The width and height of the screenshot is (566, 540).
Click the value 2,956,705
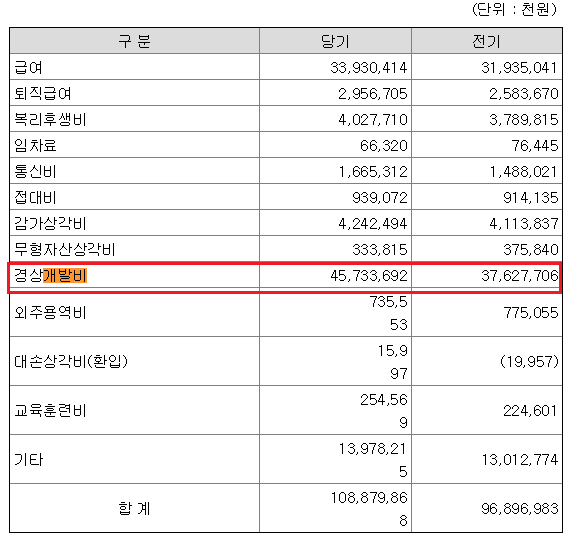(x=373, y=94)
